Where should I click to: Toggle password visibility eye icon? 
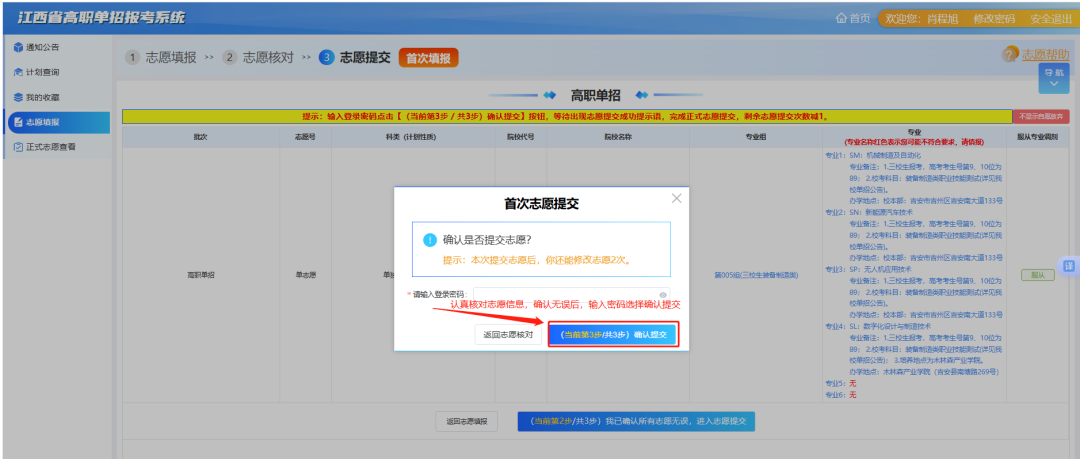coord(664,295)
